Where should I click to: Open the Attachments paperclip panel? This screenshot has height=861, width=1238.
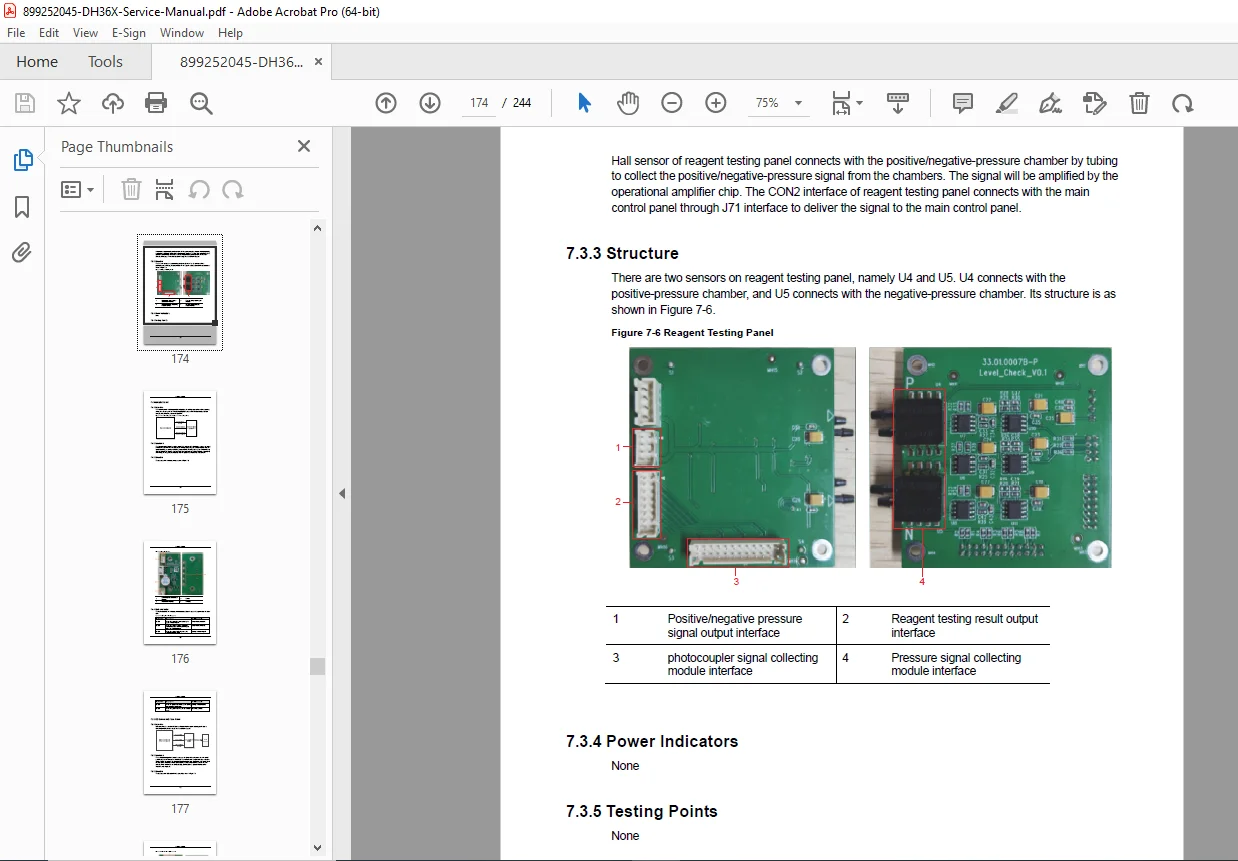pyautogui.click(x=22, y=253)
